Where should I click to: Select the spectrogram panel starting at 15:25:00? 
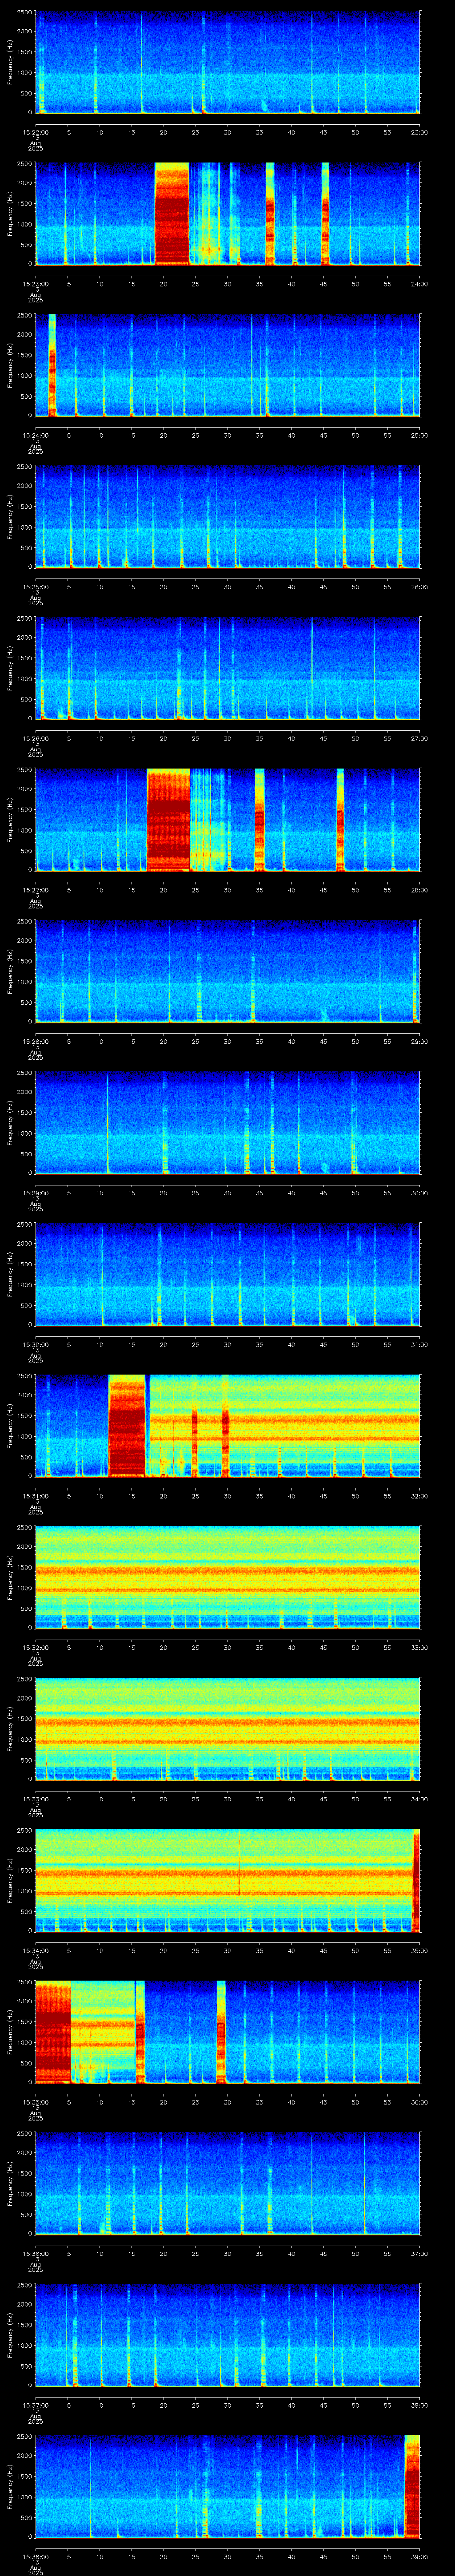228,516
